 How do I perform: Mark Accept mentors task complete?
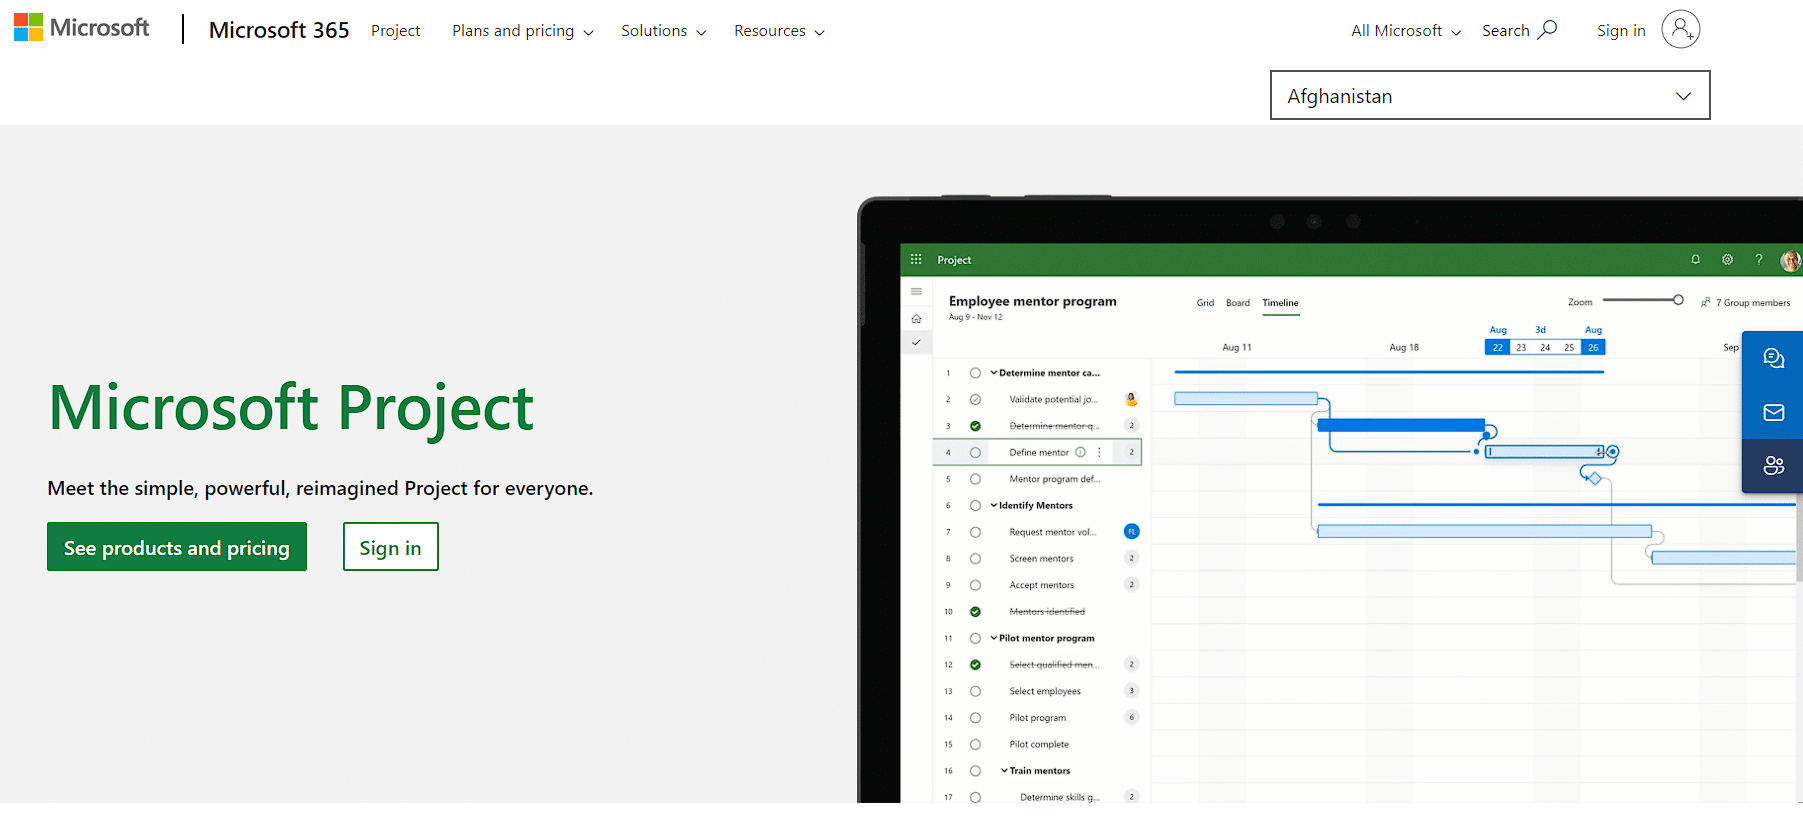[x=975, y=585]
